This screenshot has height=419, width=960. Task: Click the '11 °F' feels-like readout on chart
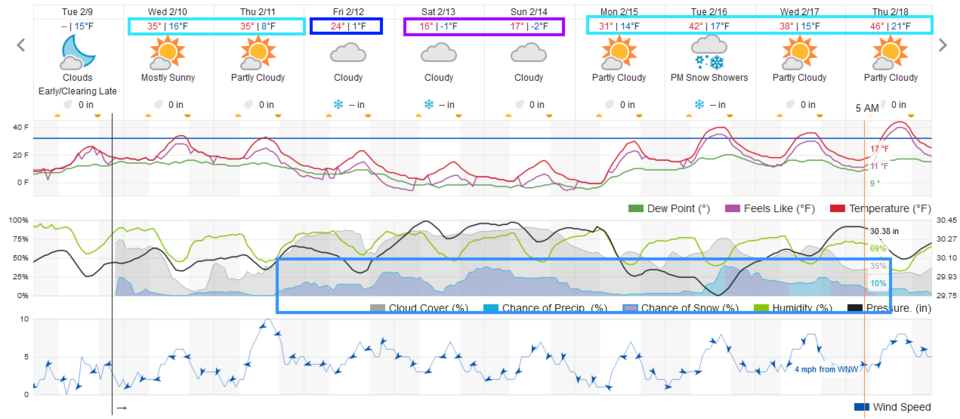(879, 165)
